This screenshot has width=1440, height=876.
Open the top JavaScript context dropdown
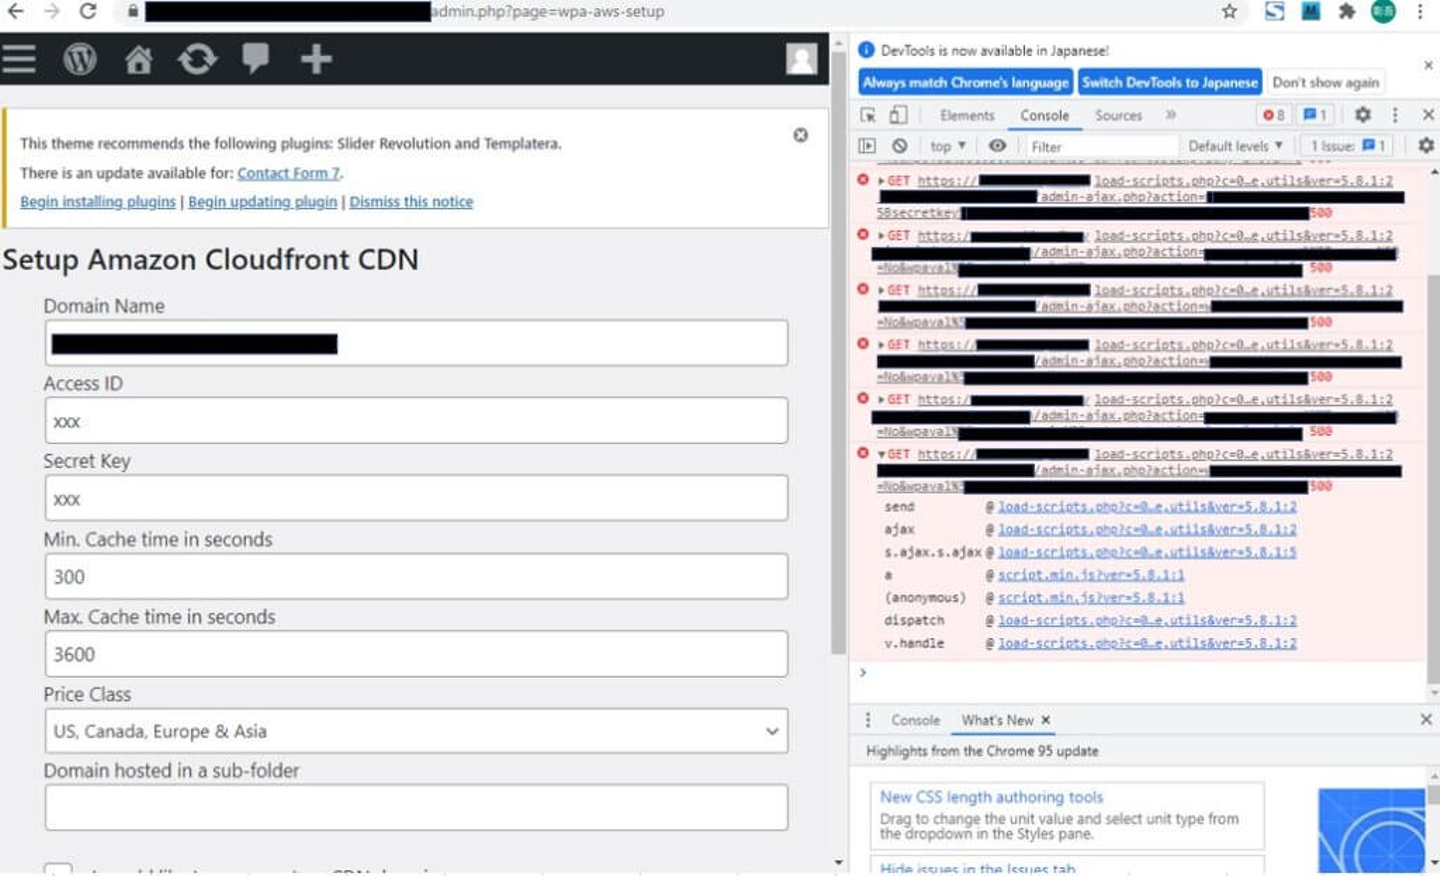tap(948, 146)
